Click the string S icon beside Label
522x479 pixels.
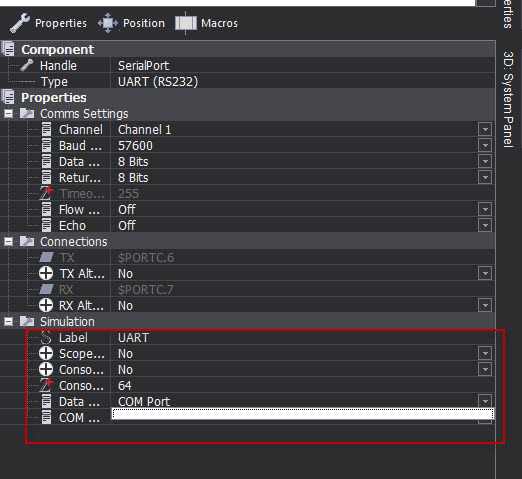pyautogui.click(x=46, y=337)
